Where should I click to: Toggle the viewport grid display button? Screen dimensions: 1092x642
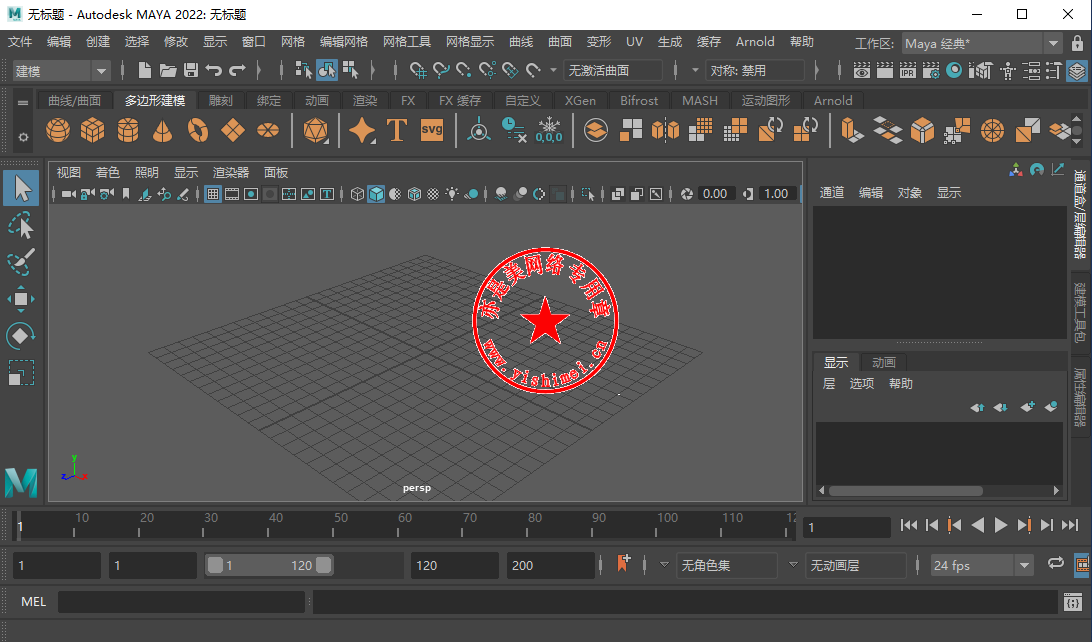coord(213,194)
